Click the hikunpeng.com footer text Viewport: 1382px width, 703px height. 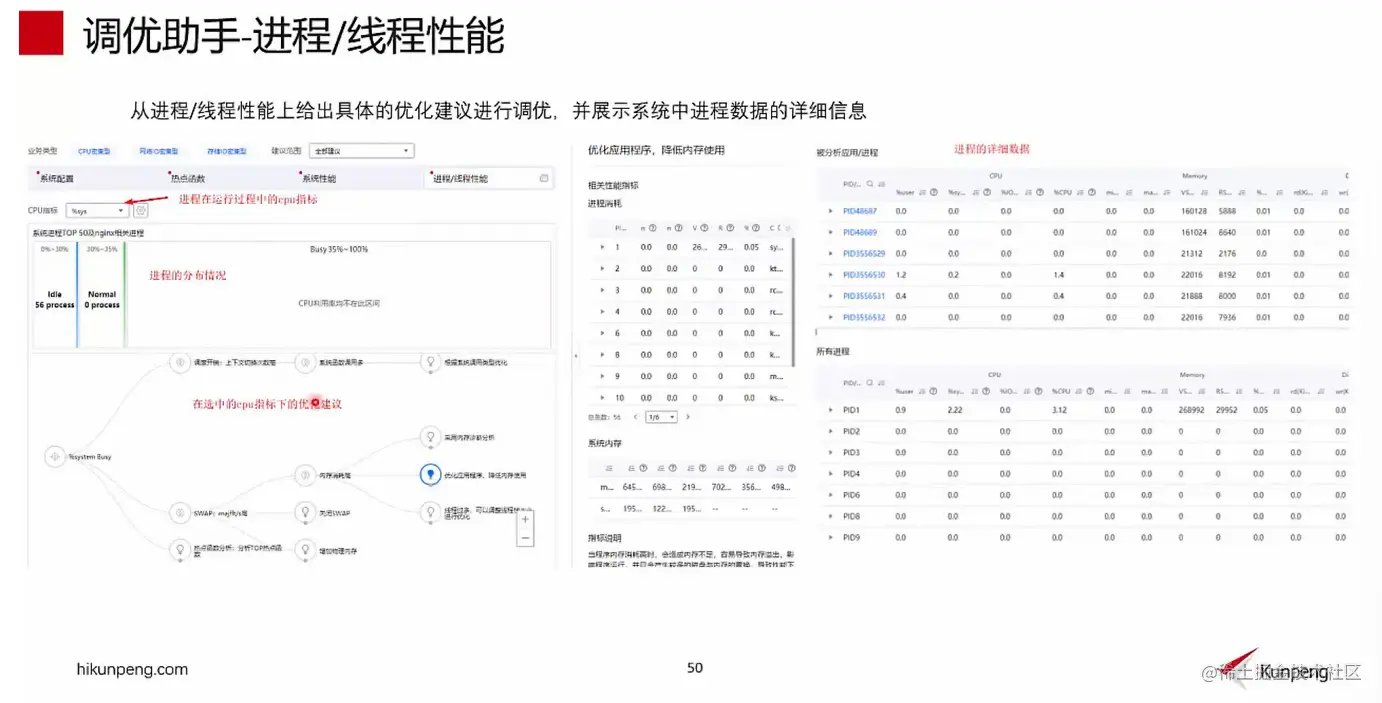click(x=132, y=669)
